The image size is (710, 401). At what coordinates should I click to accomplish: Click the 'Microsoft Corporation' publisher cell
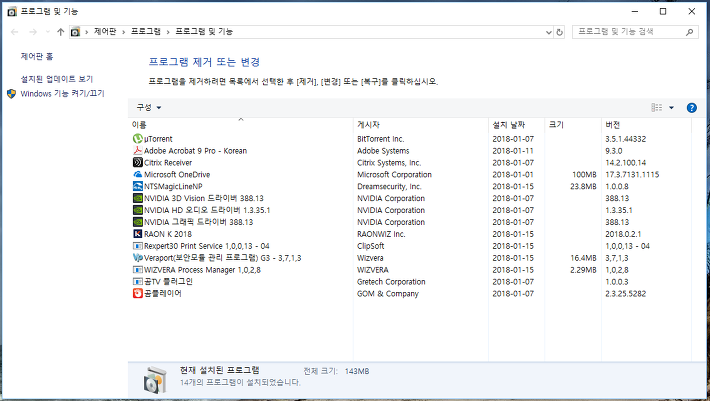[394, 174]
